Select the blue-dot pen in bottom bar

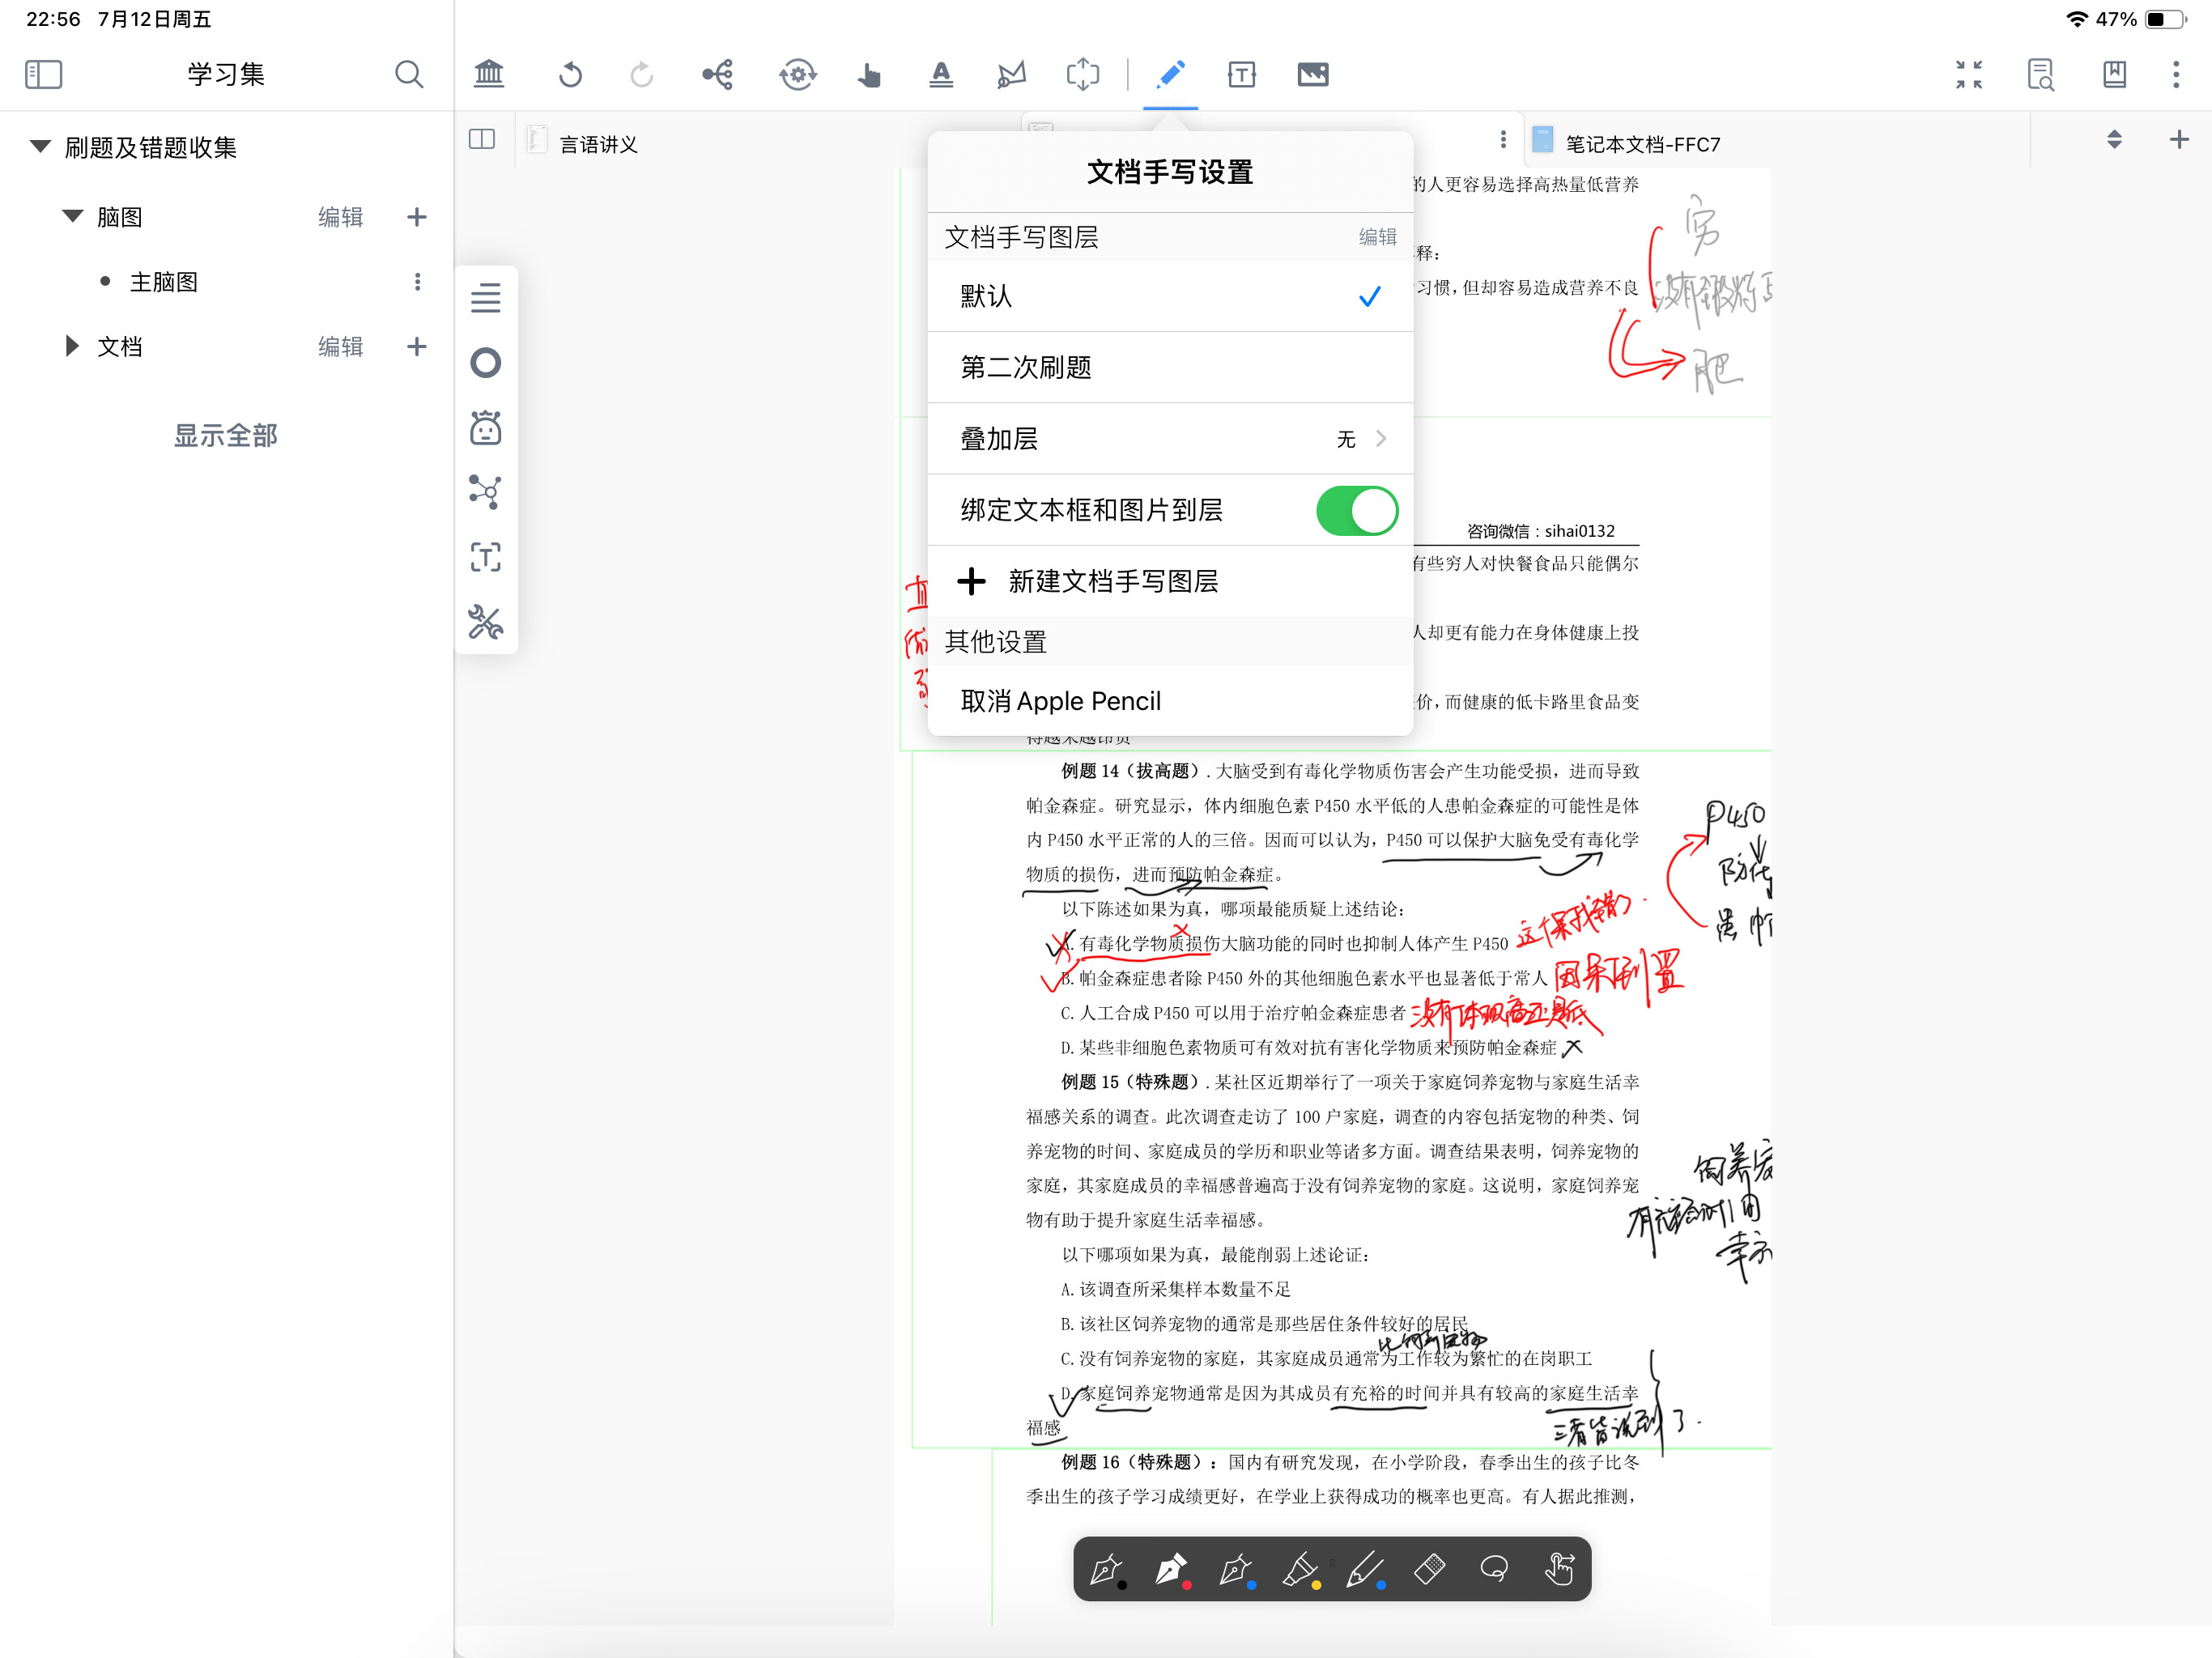(1366, 1569)
